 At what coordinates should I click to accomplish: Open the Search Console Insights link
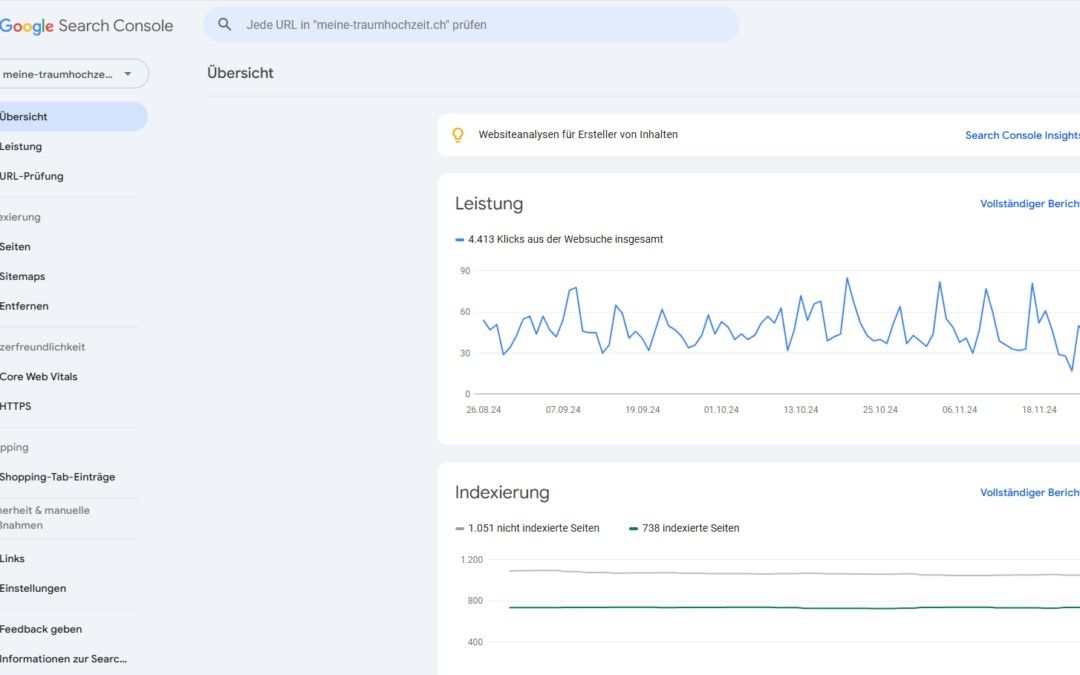click(x=1021, y=135)
